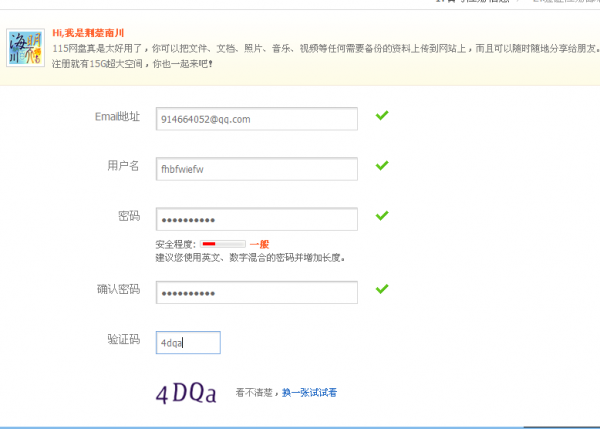Image resolution: width=600 pixels, height=429 pixels.
Task: Click the green checkmark next to password field
Action: pos(382,215)
